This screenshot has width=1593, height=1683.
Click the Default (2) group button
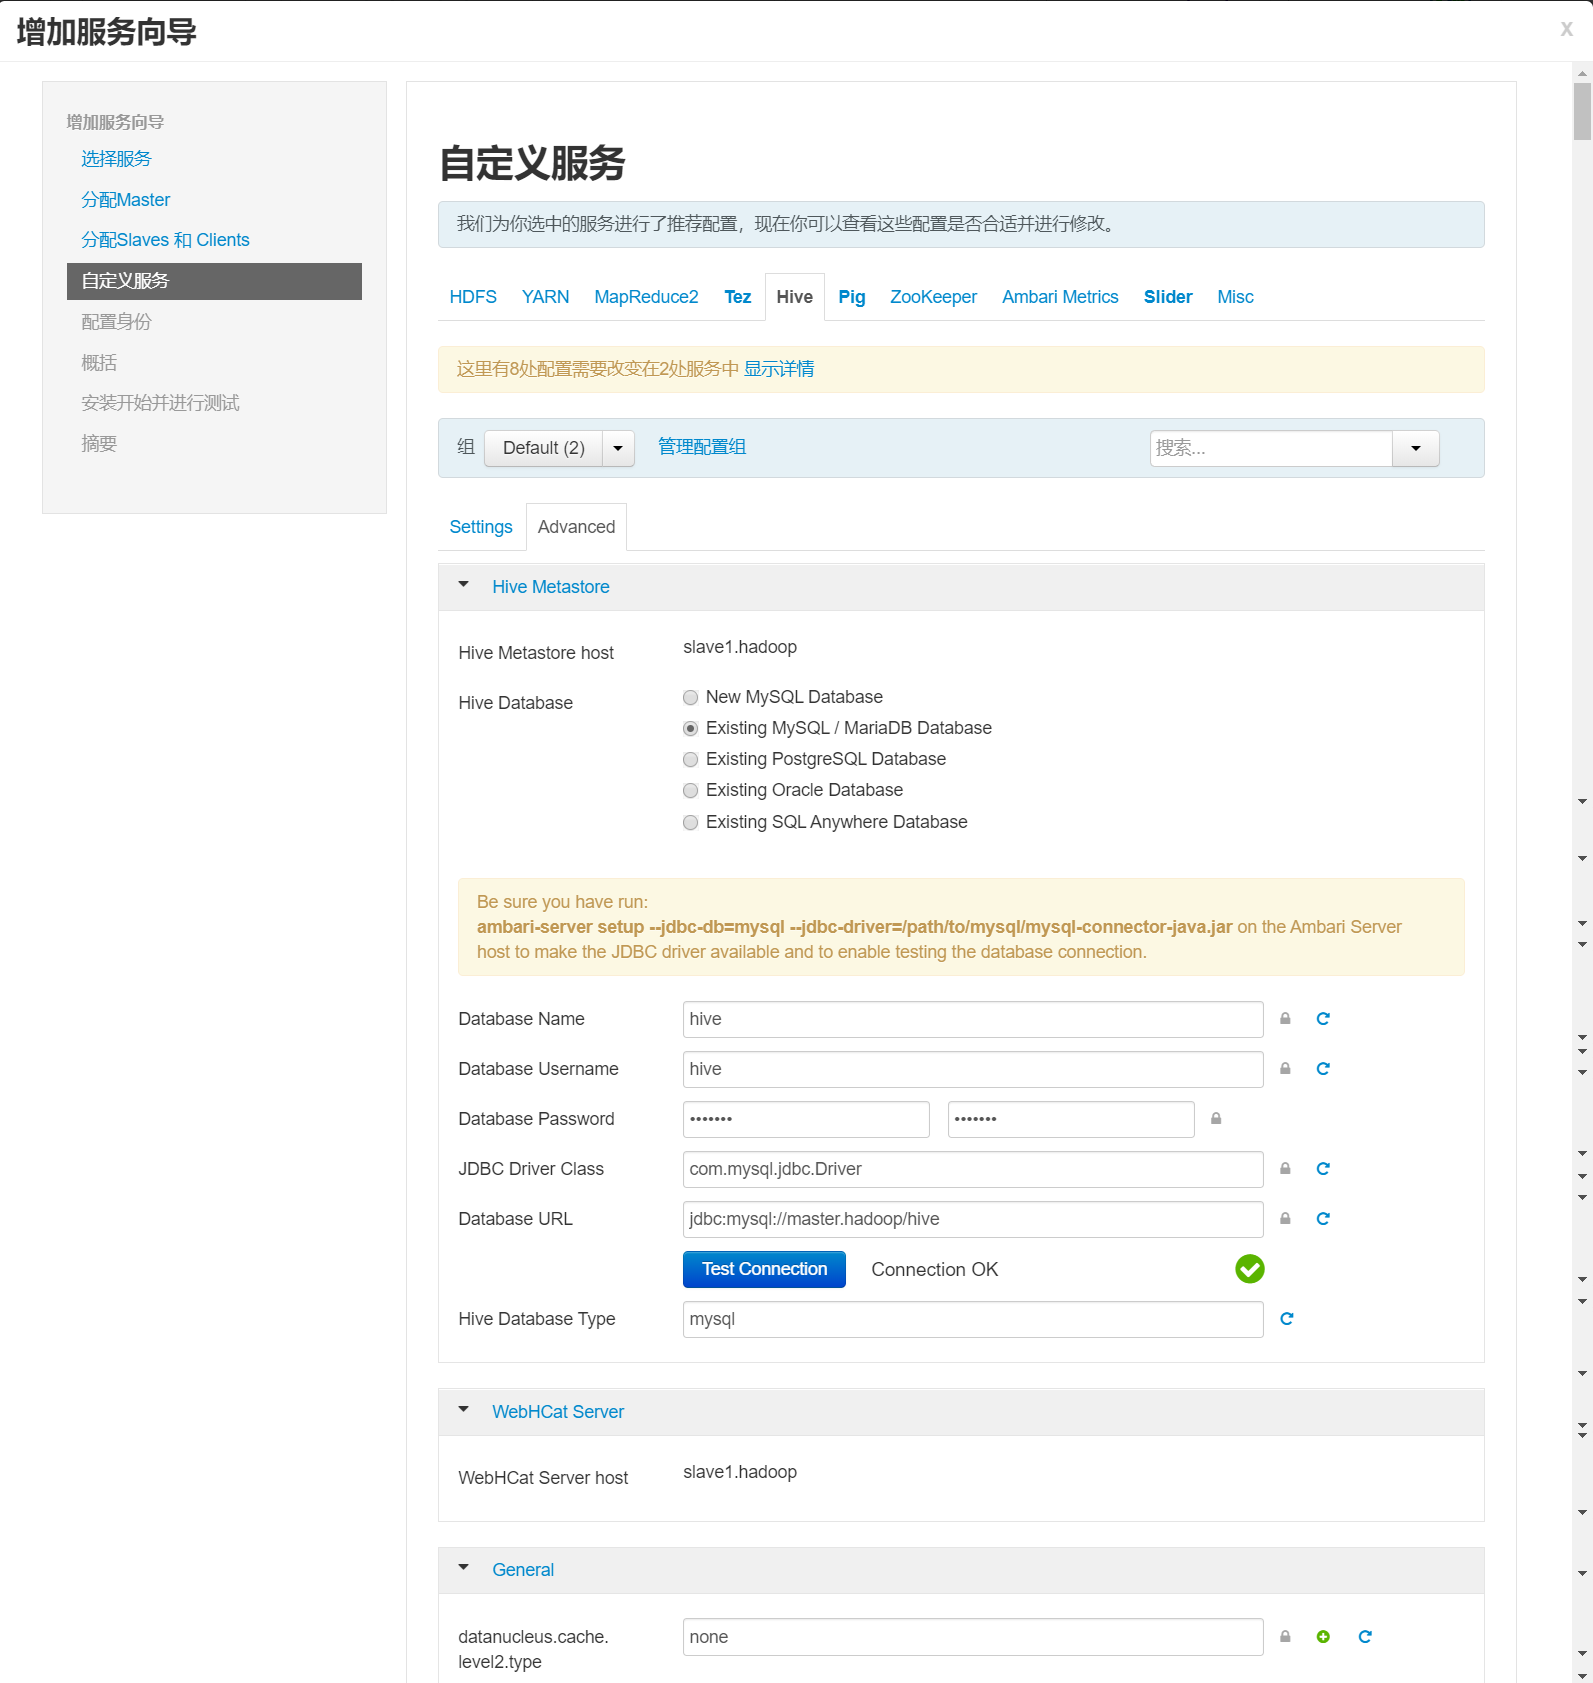click(x=544, y=448)
